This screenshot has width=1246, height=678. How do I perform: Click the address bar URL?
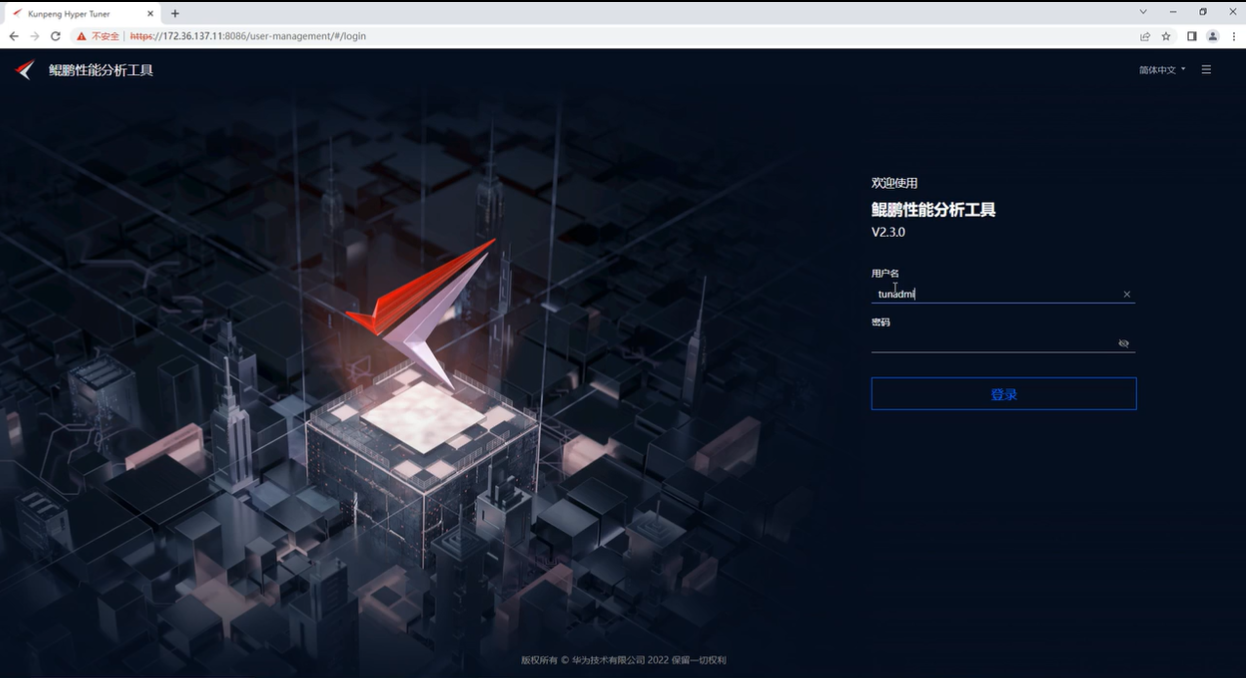[248, 36]
